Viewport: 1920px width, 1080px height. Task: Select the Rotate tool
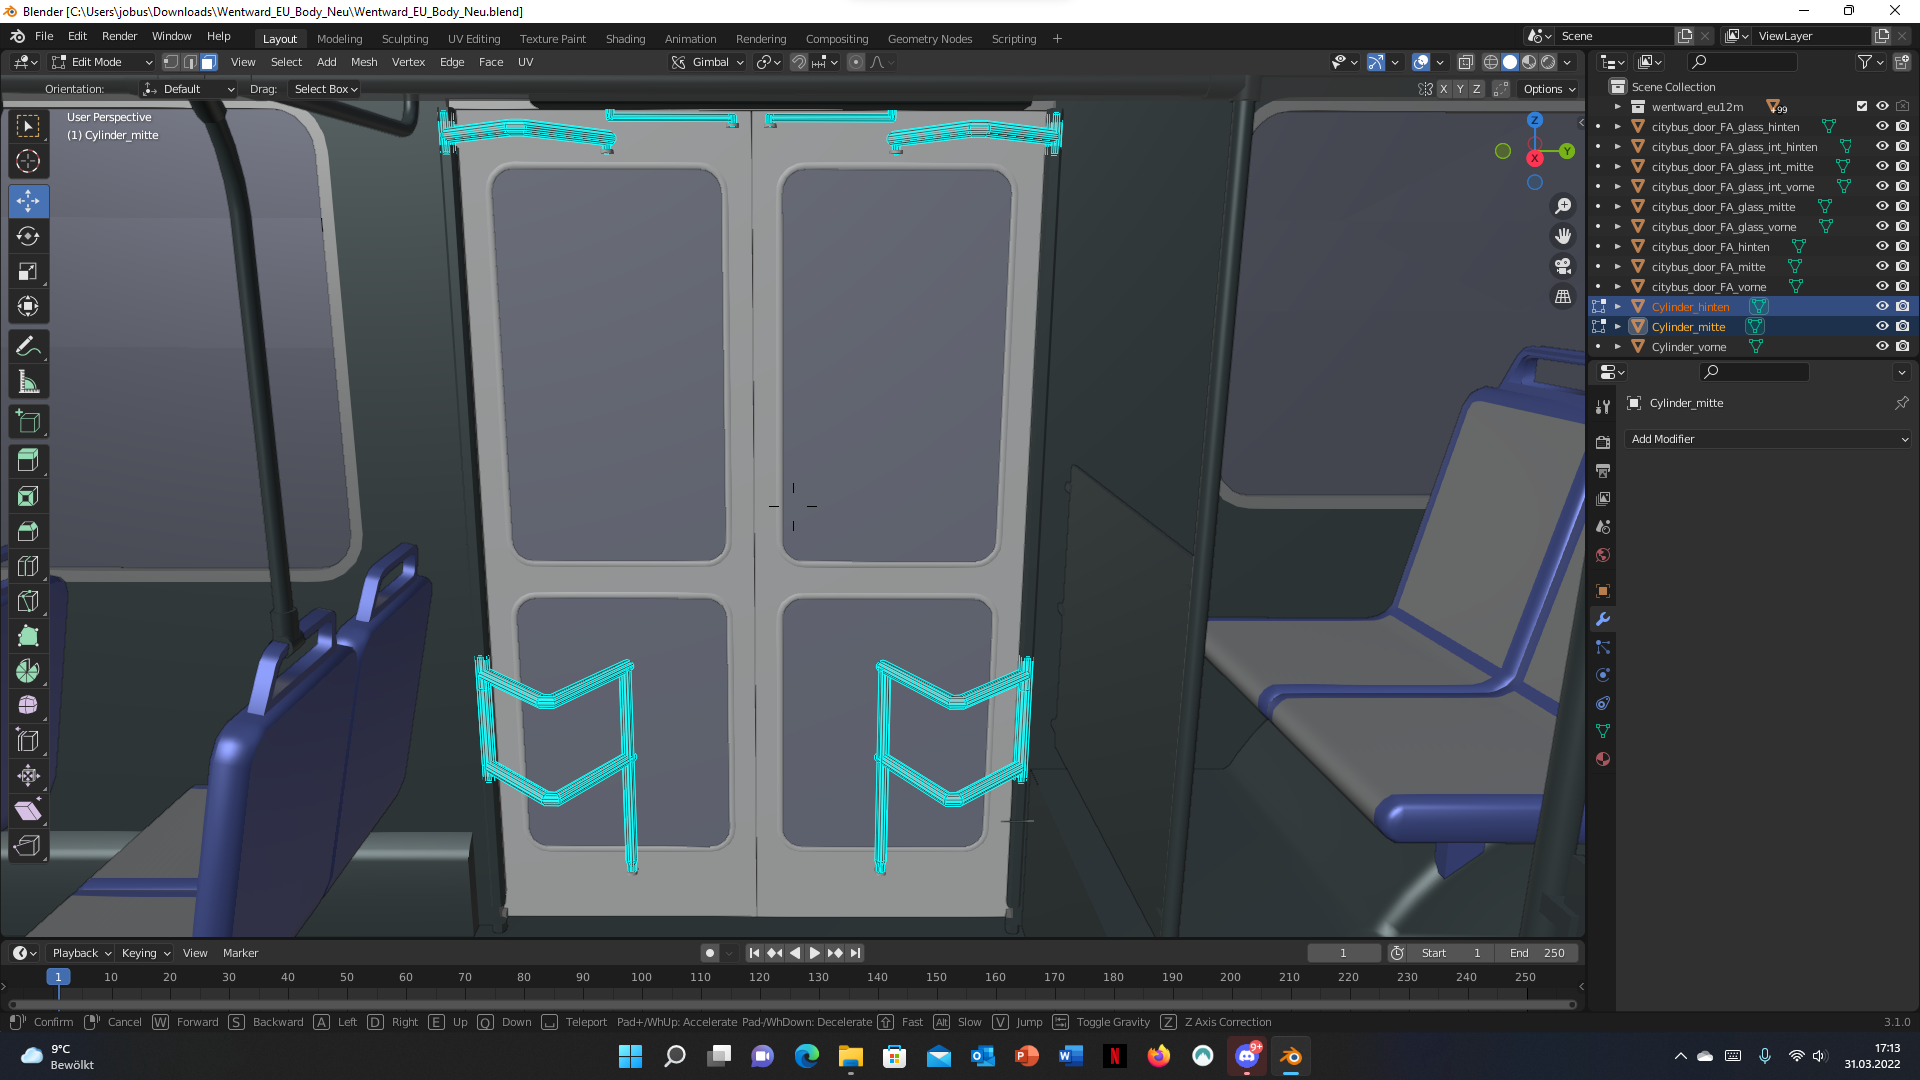tap(28, 236)
